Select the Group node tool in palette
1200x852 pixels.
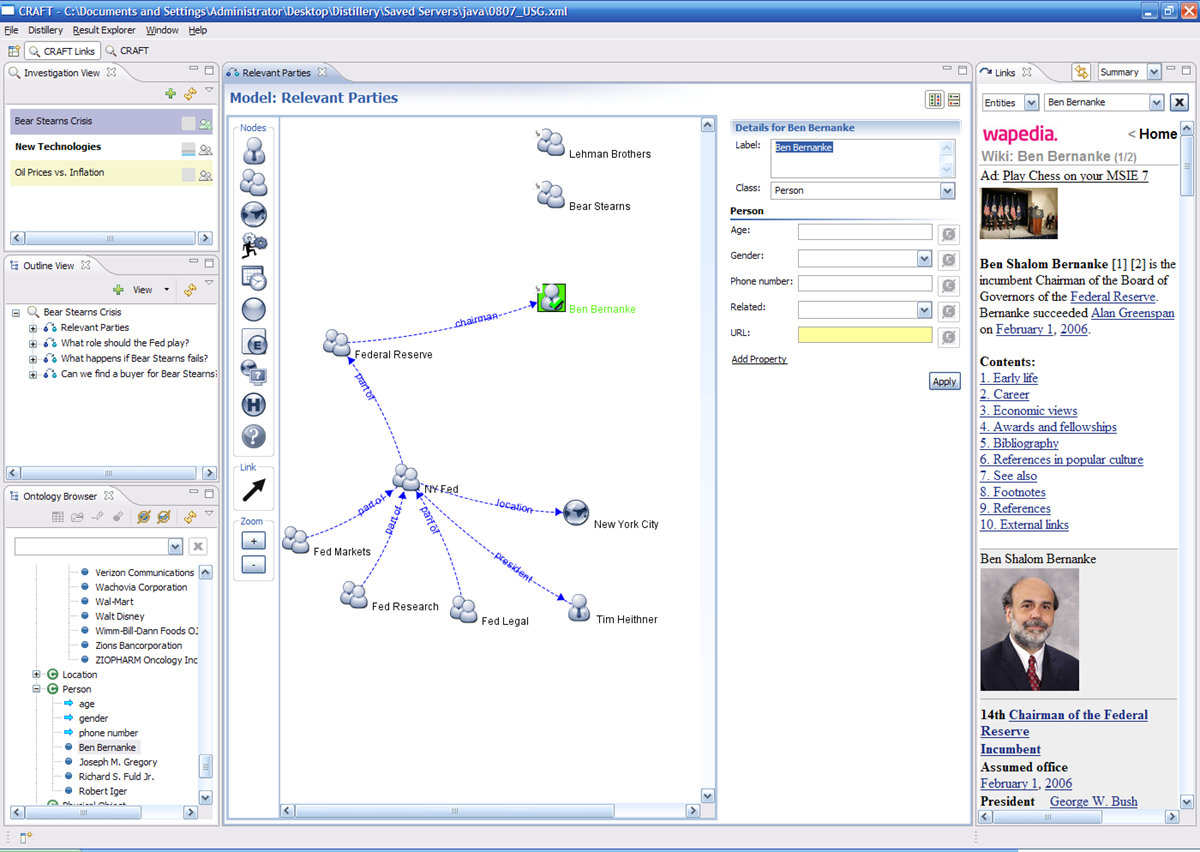coord(254,182)
